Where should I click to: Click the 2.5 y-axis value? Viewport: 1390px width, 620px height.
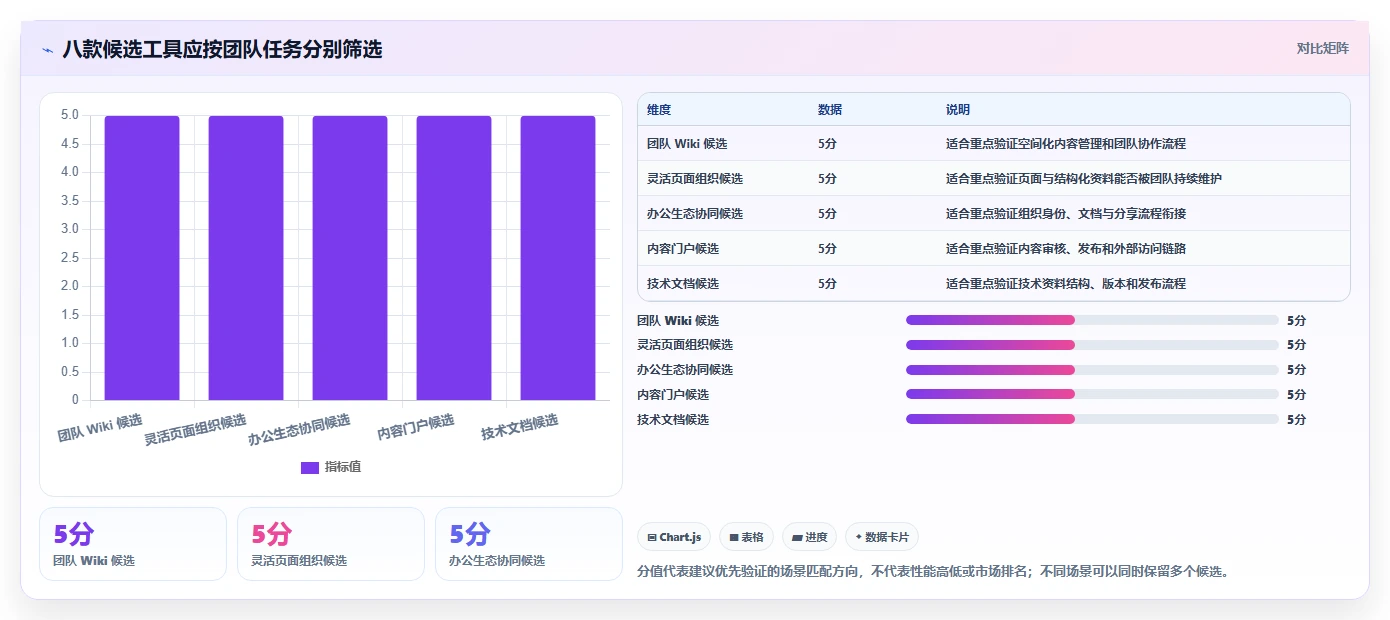69,258
